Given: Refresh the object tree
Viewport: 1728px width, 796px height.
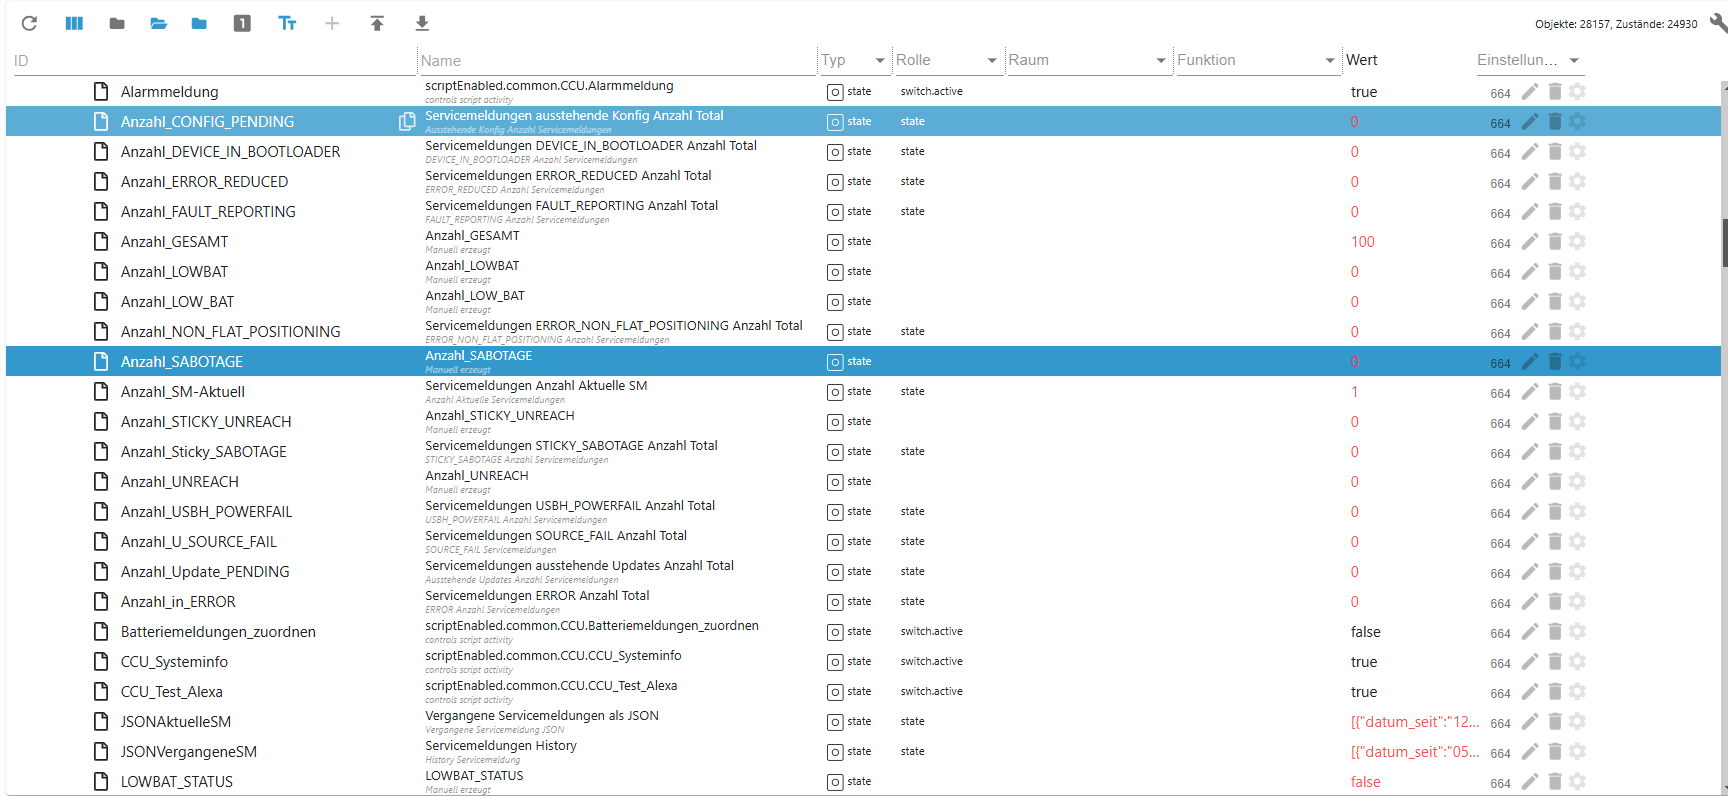Looking at the screenshot, I should pos(29,23).
